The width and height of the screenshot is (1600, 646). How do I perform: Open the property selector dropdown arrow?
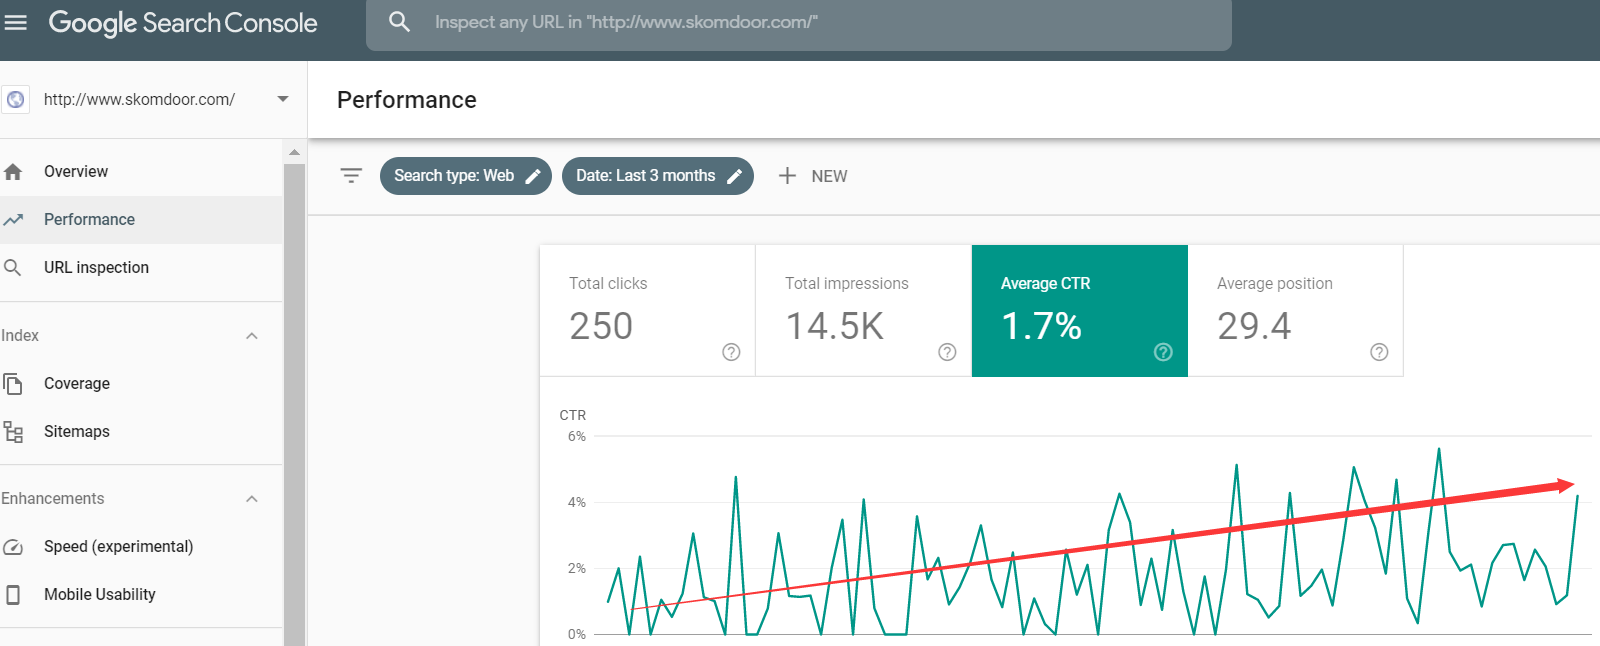pos(283,99)
